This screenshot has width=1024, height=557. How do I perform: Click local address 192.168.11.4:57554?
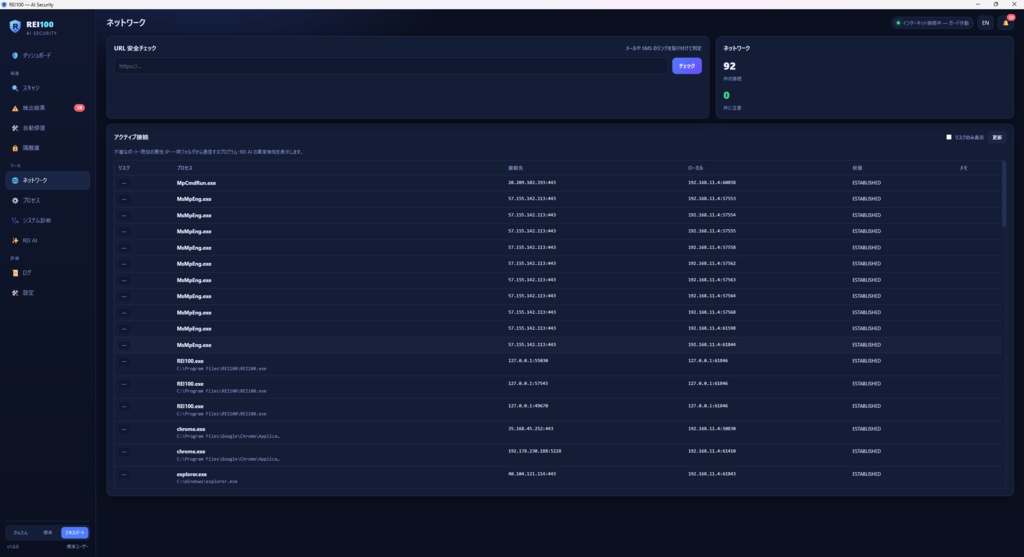click(x=711, y=215)
